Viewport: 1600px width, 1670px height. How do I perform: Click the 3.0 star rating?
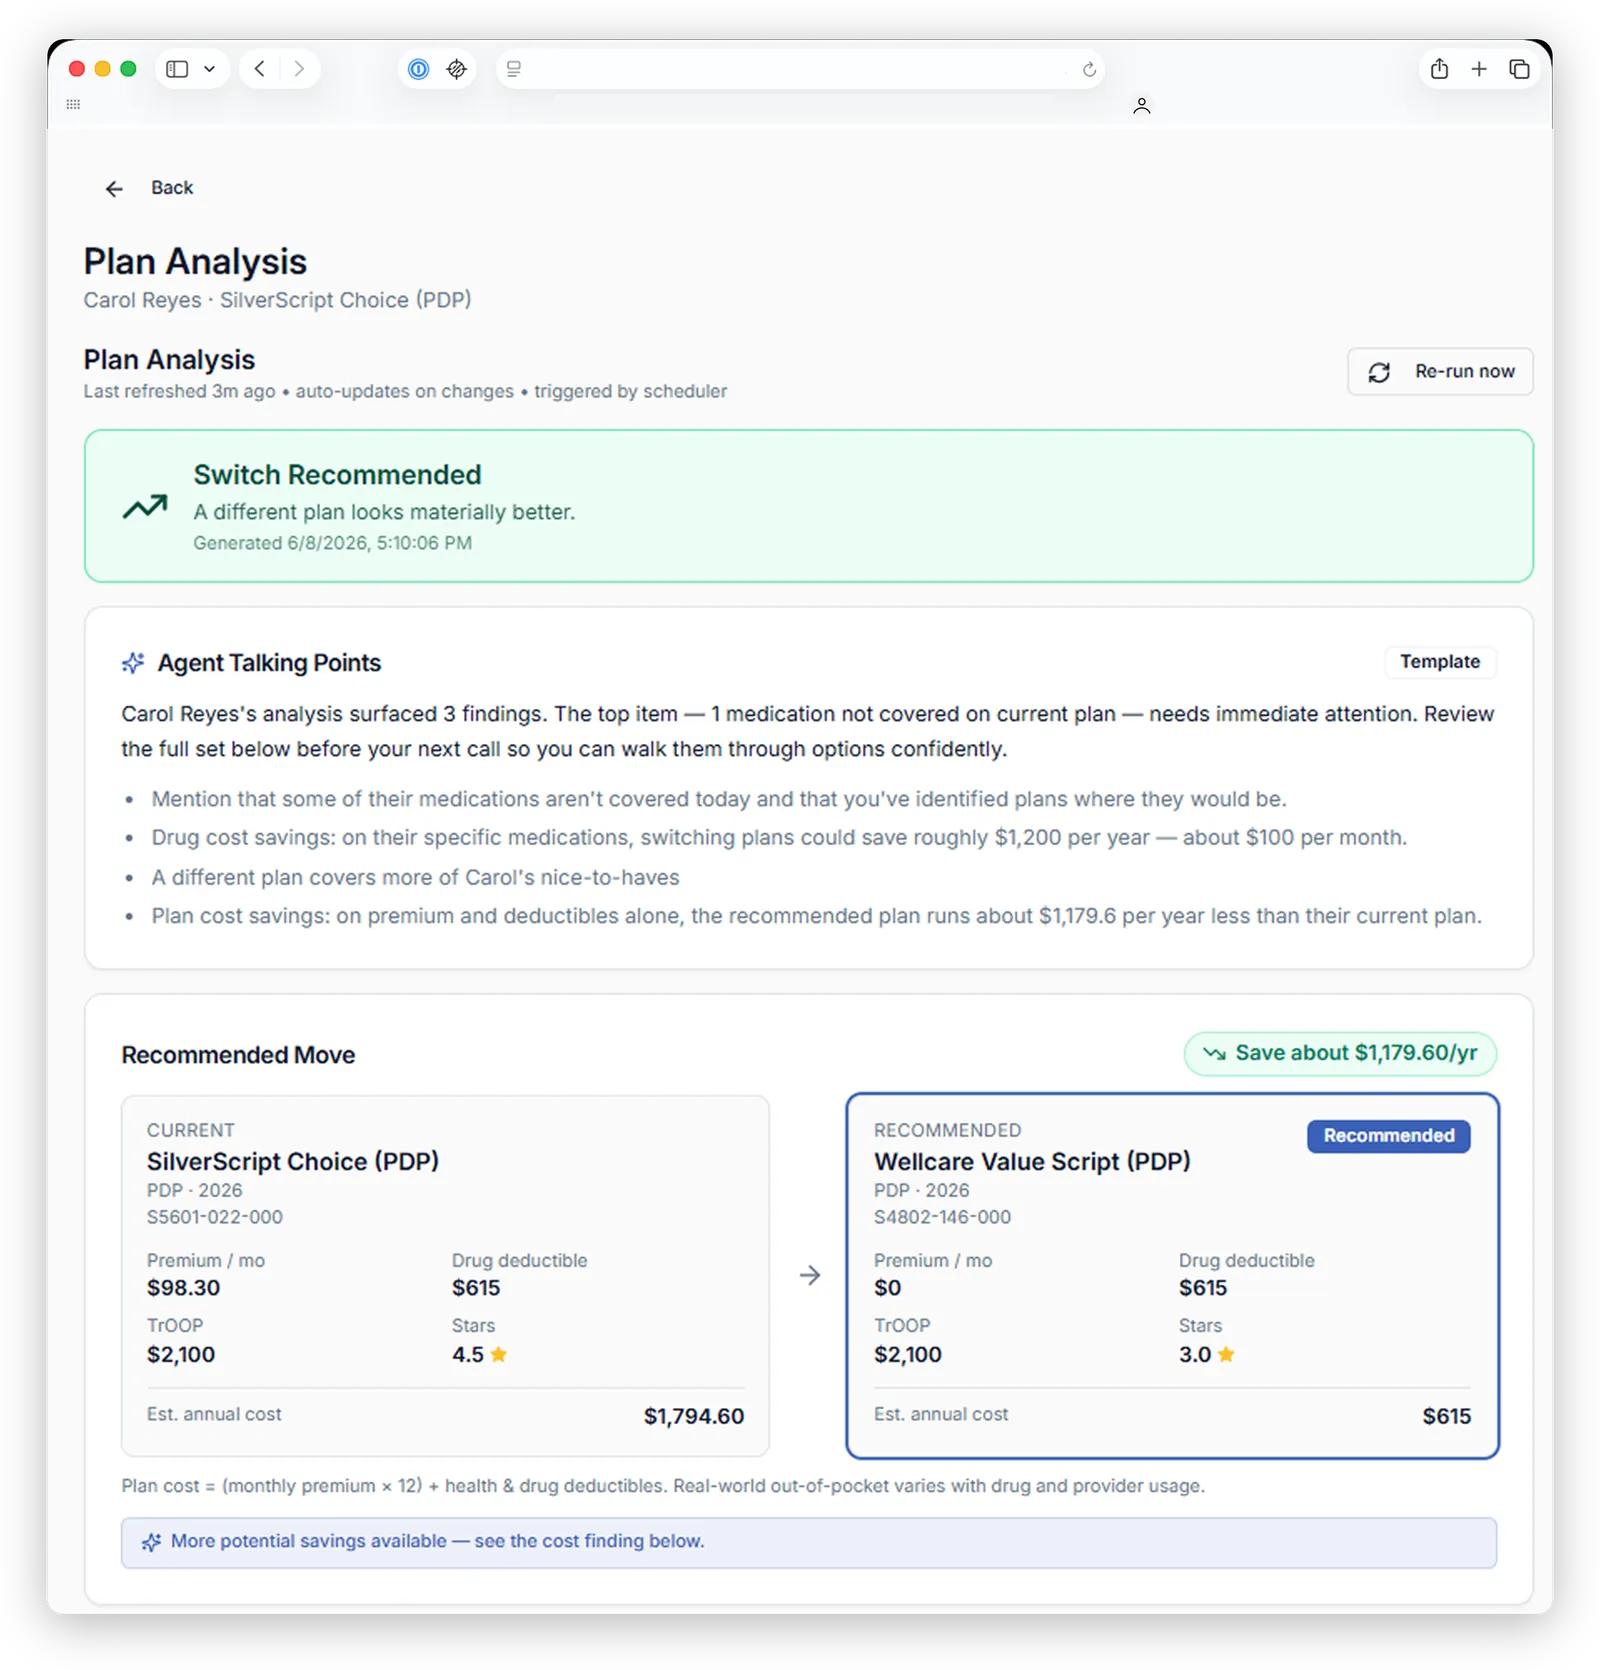[x=1207, y=1355]
